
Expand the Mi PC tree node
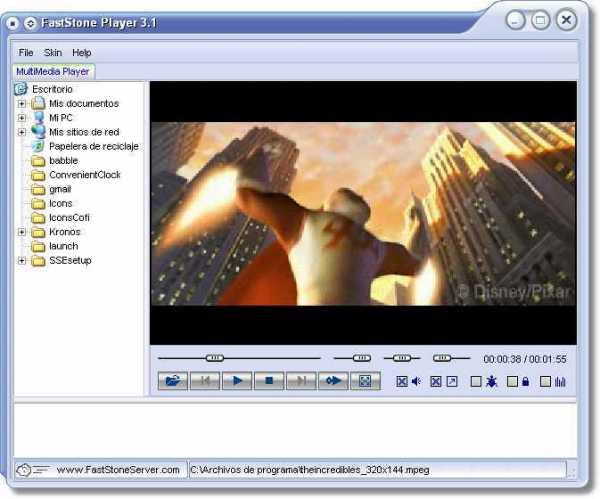pyautogui.click(x=21, y=117)
